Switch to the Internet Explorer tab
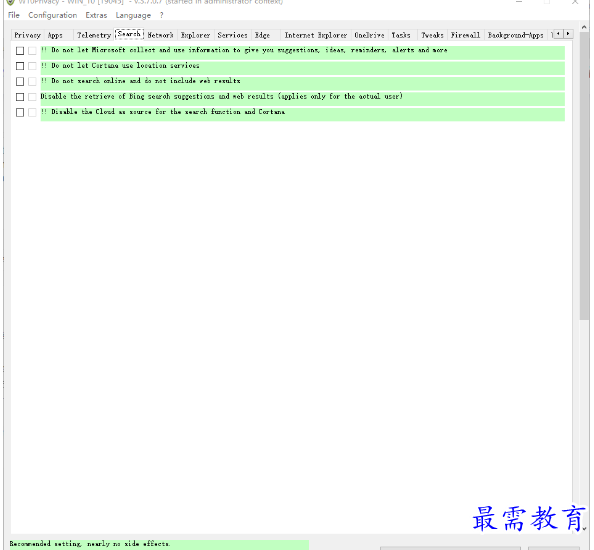Screen dimensions: 594x550 click(x=316, y=35)
